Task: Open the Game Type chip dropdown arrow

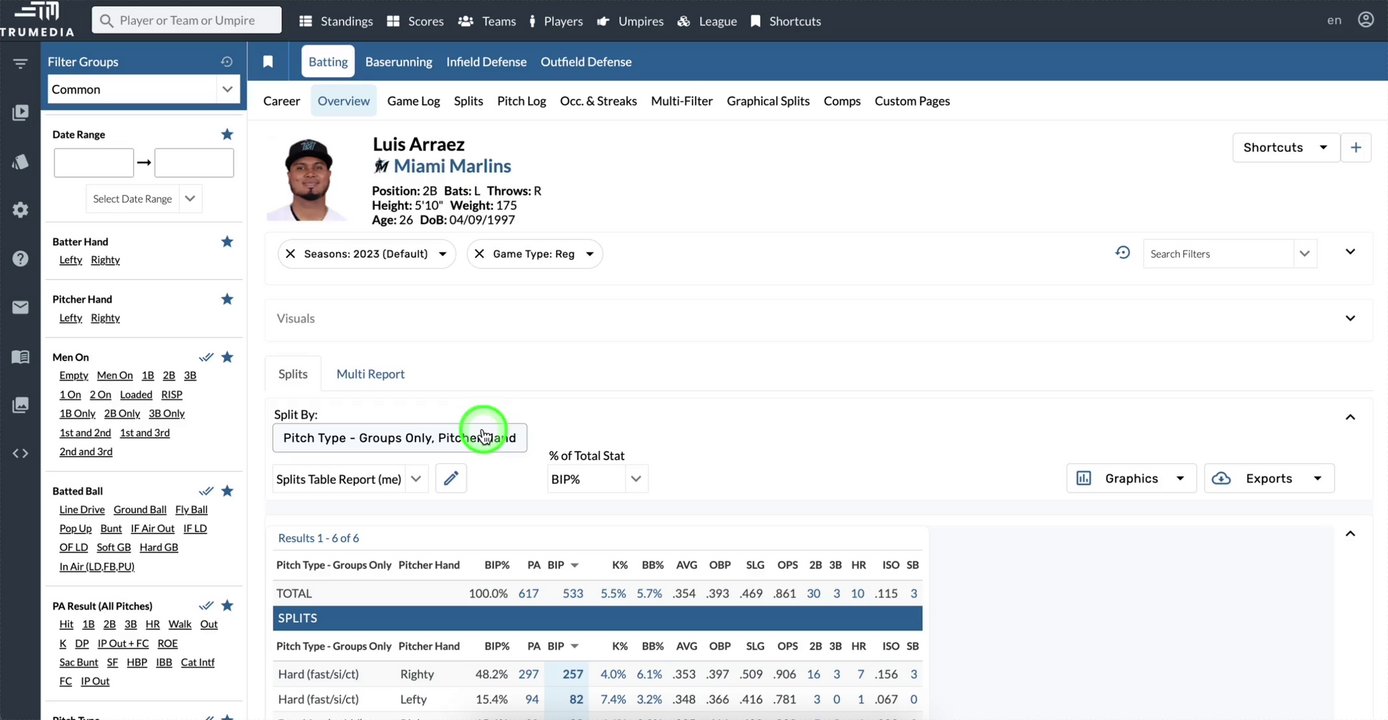Action: [590, 254]
